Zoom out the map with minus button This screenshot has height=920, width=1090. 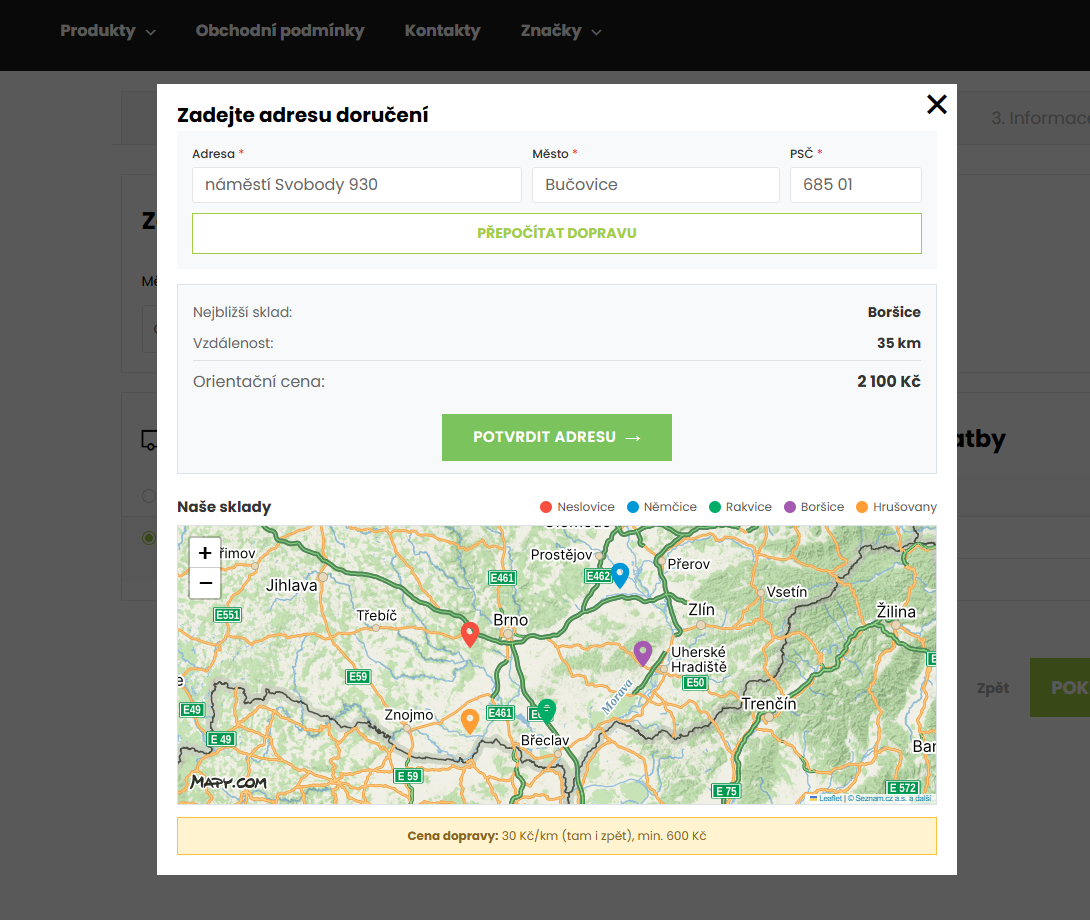click(205, 582)
